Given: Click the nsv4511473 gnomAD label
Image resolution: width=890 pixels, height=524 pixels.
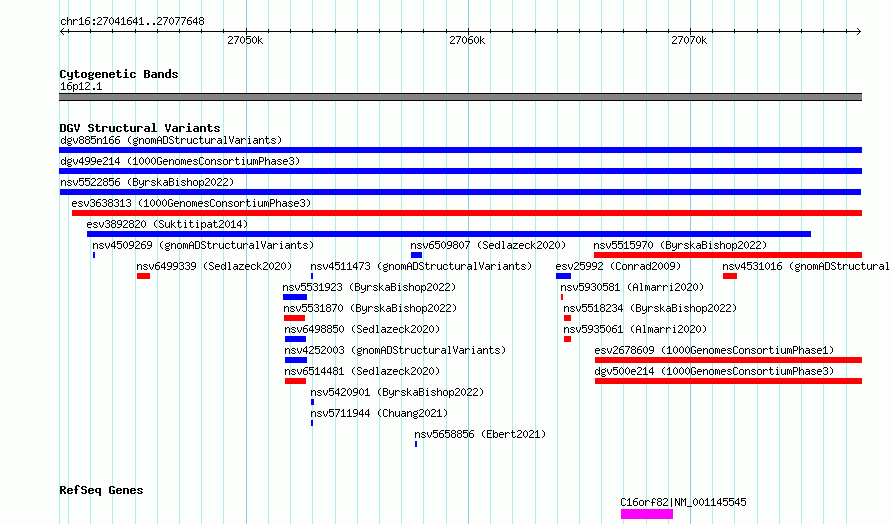Looking at the screenshot, I should click(421, 266).
